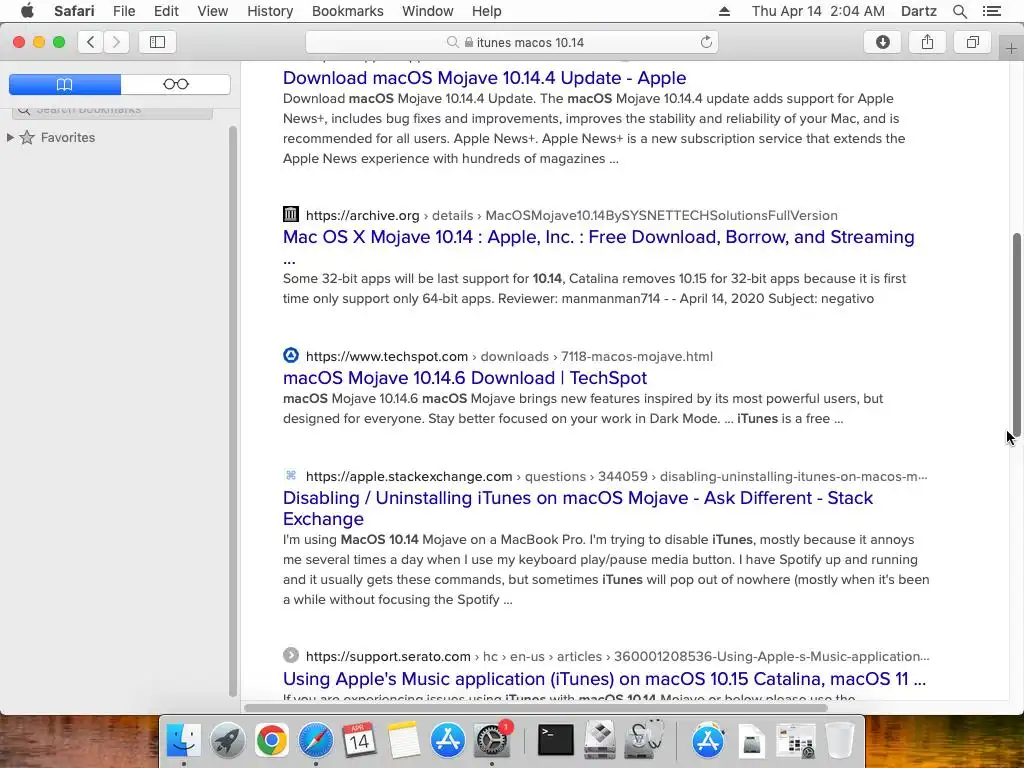Viewport: 1024px width, 768px height.
Task: Click the archive.org site favicon
Action: click(291, 214)
